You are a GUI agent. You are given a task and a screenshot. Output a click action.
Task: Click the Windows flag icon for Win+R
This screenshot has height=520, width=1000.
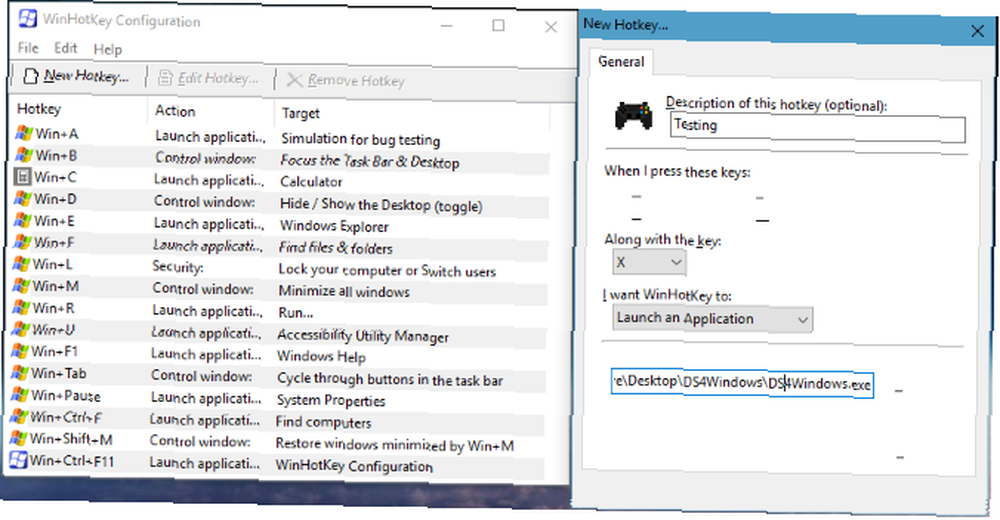pyautogui.click(x=21, y=308)
